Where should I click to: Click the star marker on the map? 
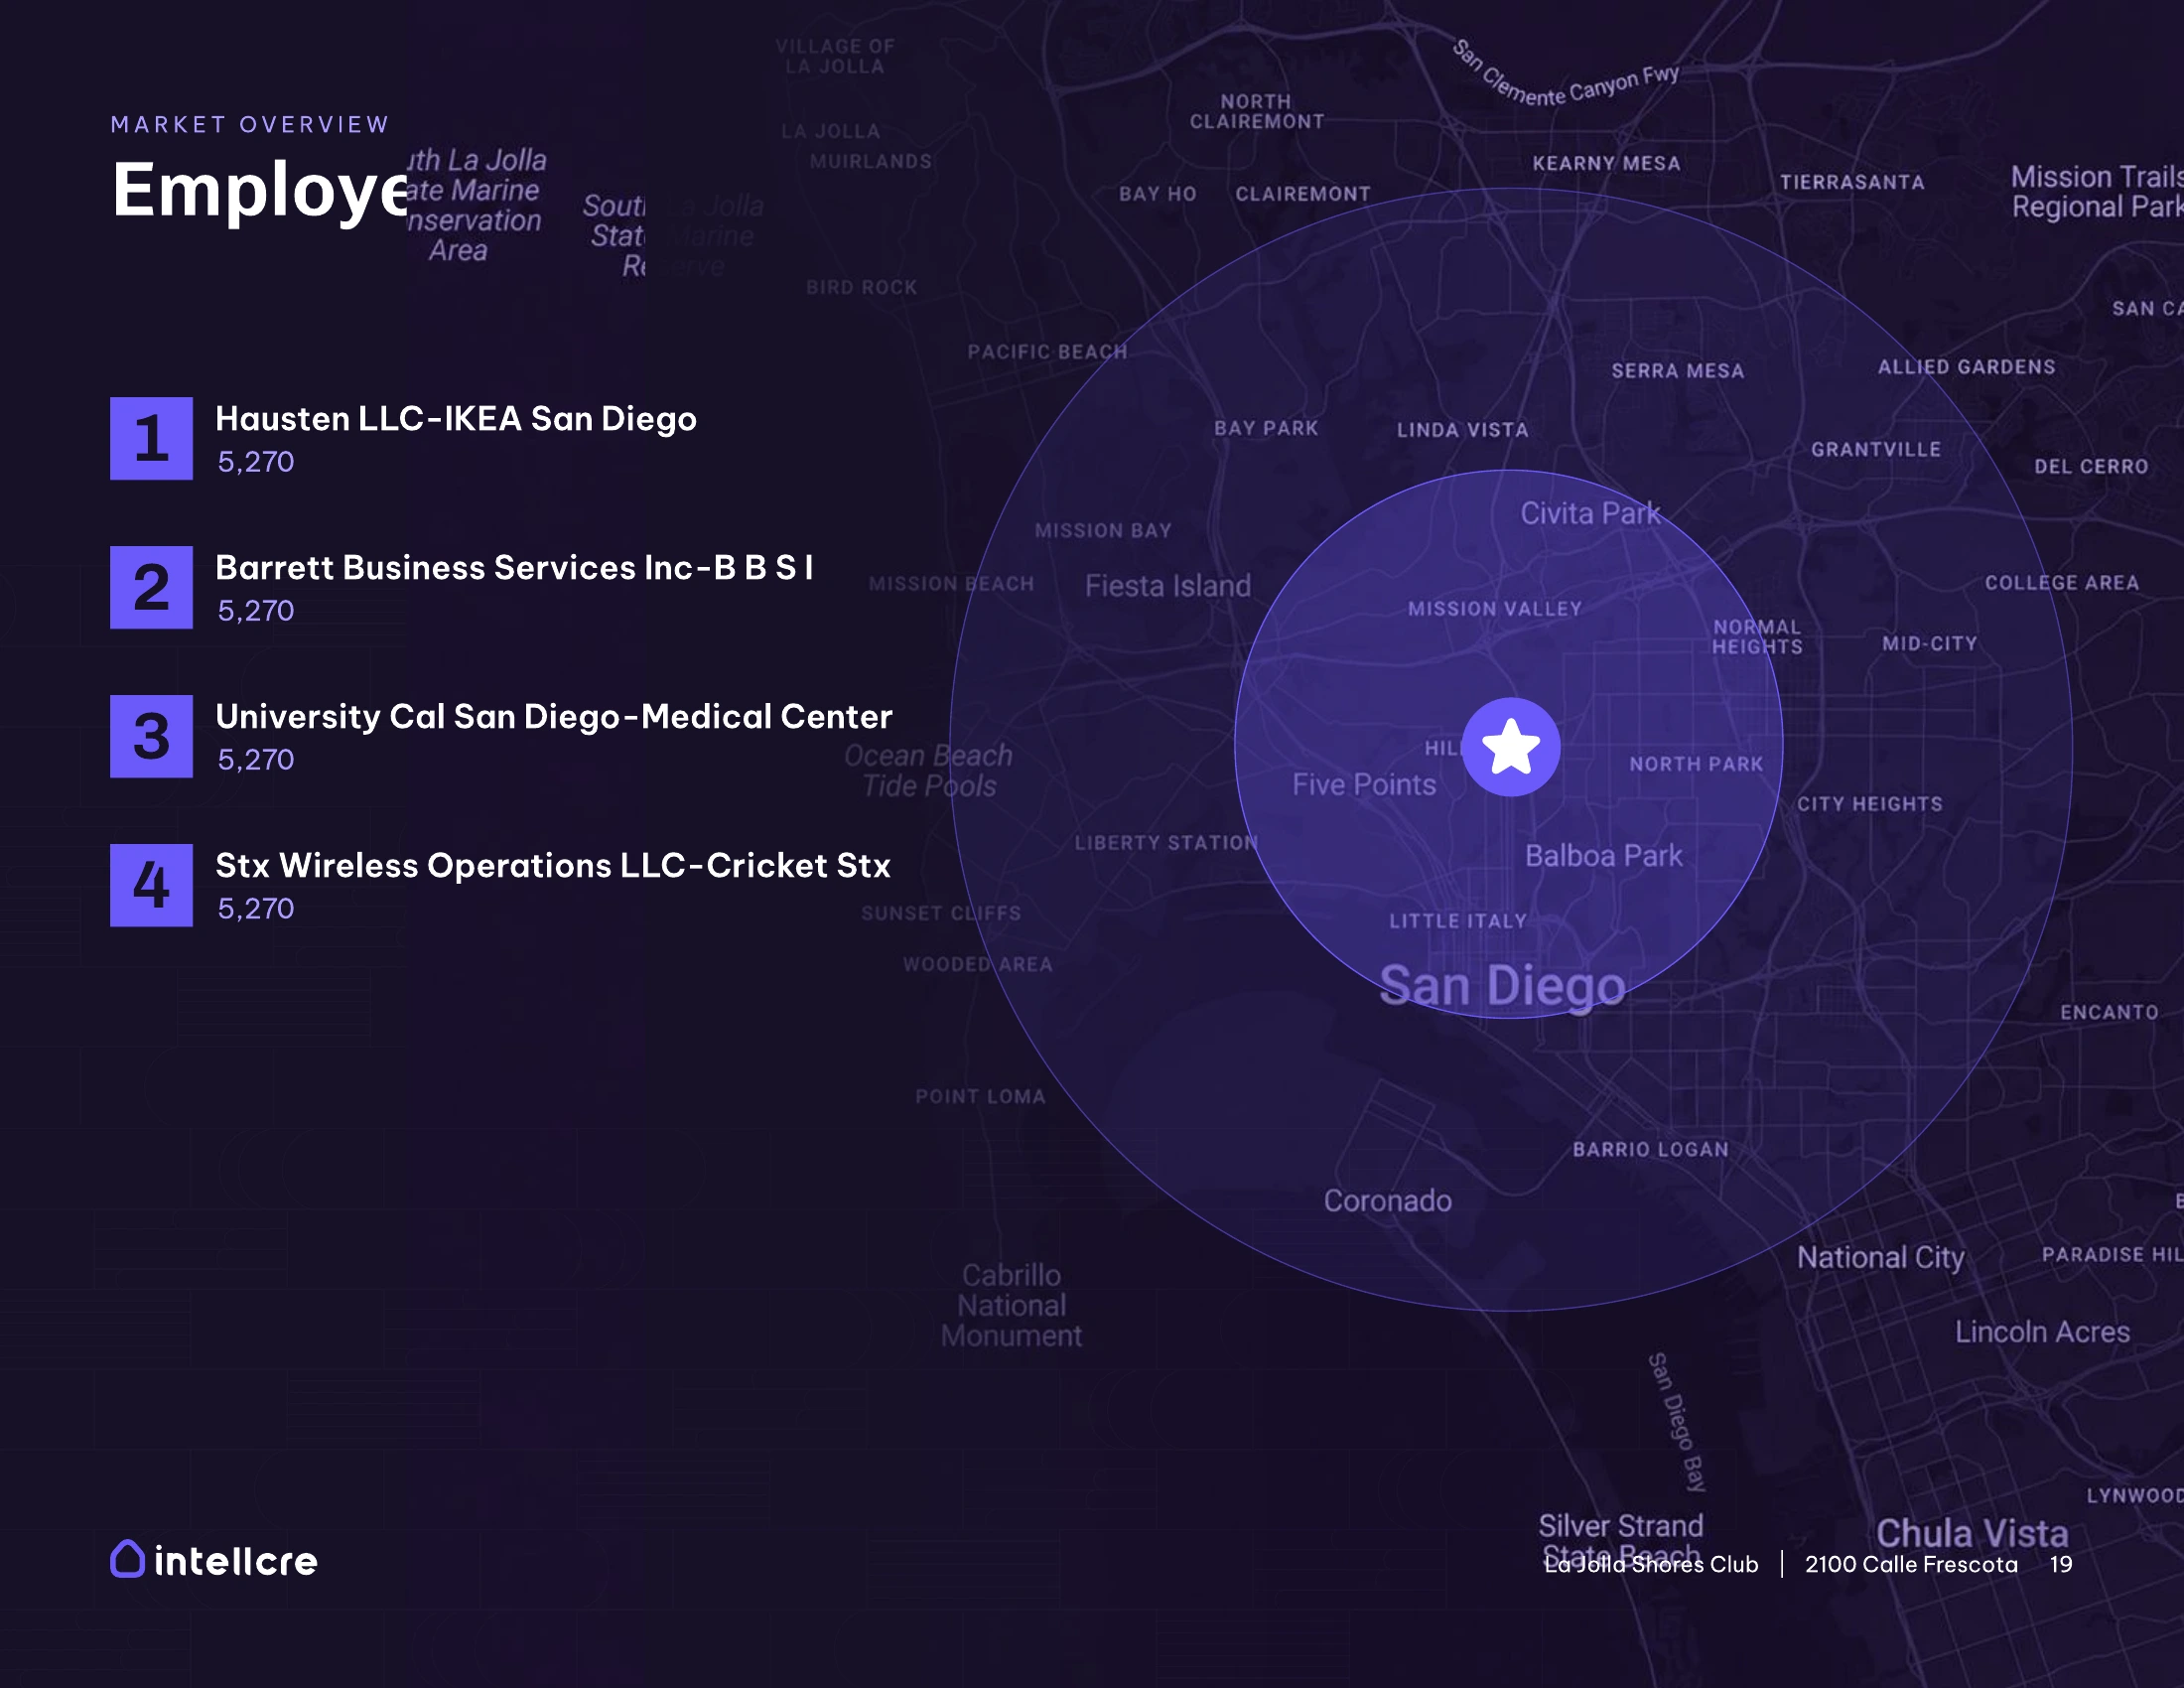pyautogui.click(x=1510, y=747)
